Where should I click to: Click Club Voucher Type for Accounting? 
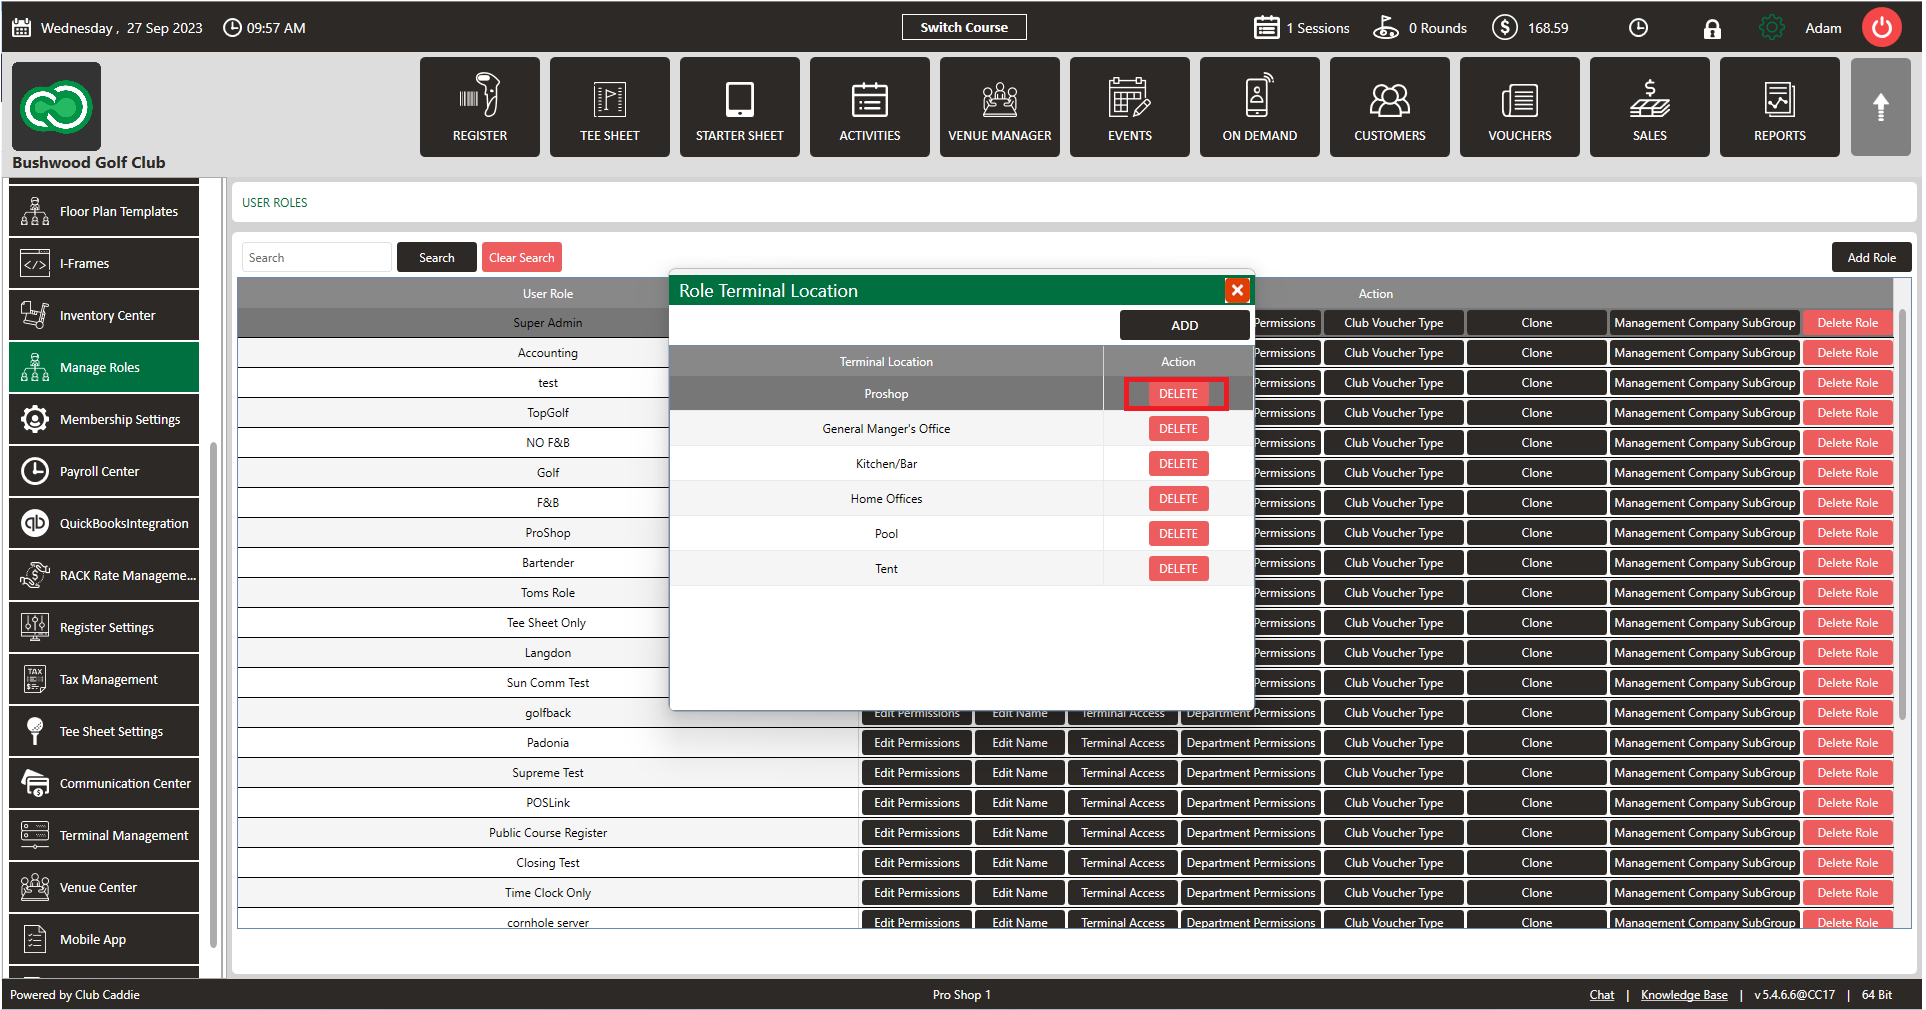pyautogui.click(x=1393, y=353)
